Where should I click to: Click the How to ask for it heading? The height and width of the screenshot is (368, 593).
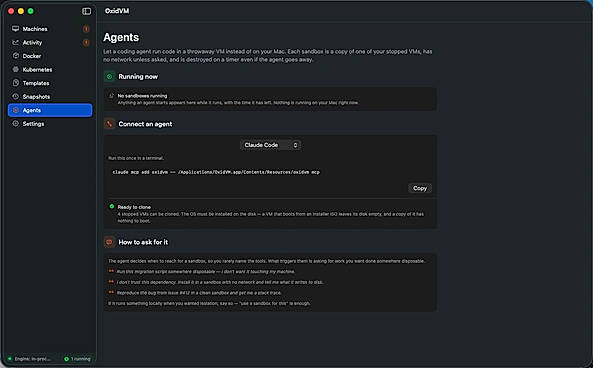[143, 242]
